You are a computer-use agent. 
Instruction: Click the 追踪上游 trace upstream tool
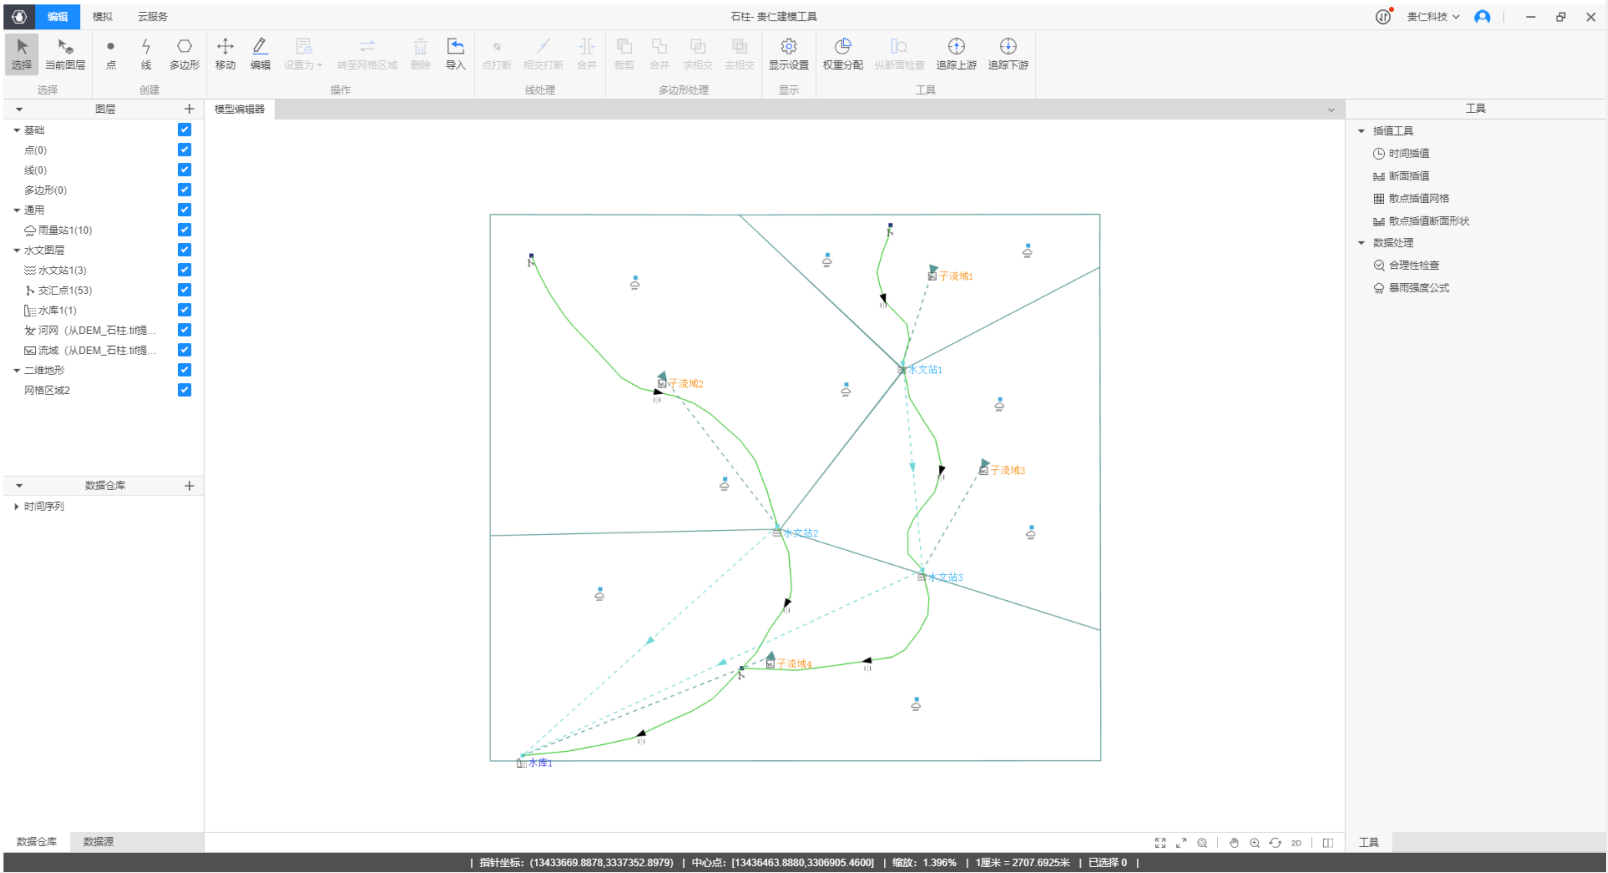tap(956, 54)
